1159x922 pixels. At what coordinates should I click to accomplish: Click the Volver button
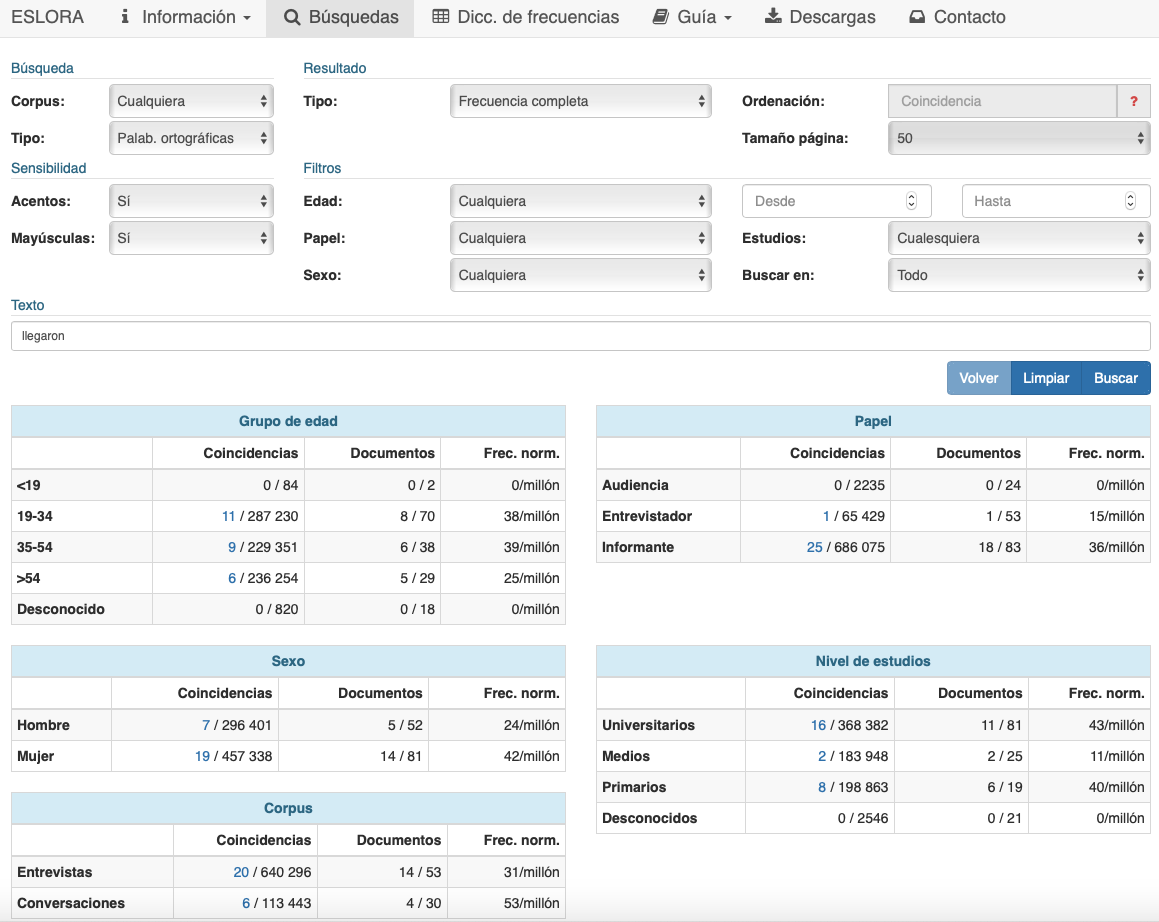tap(978, 378)
